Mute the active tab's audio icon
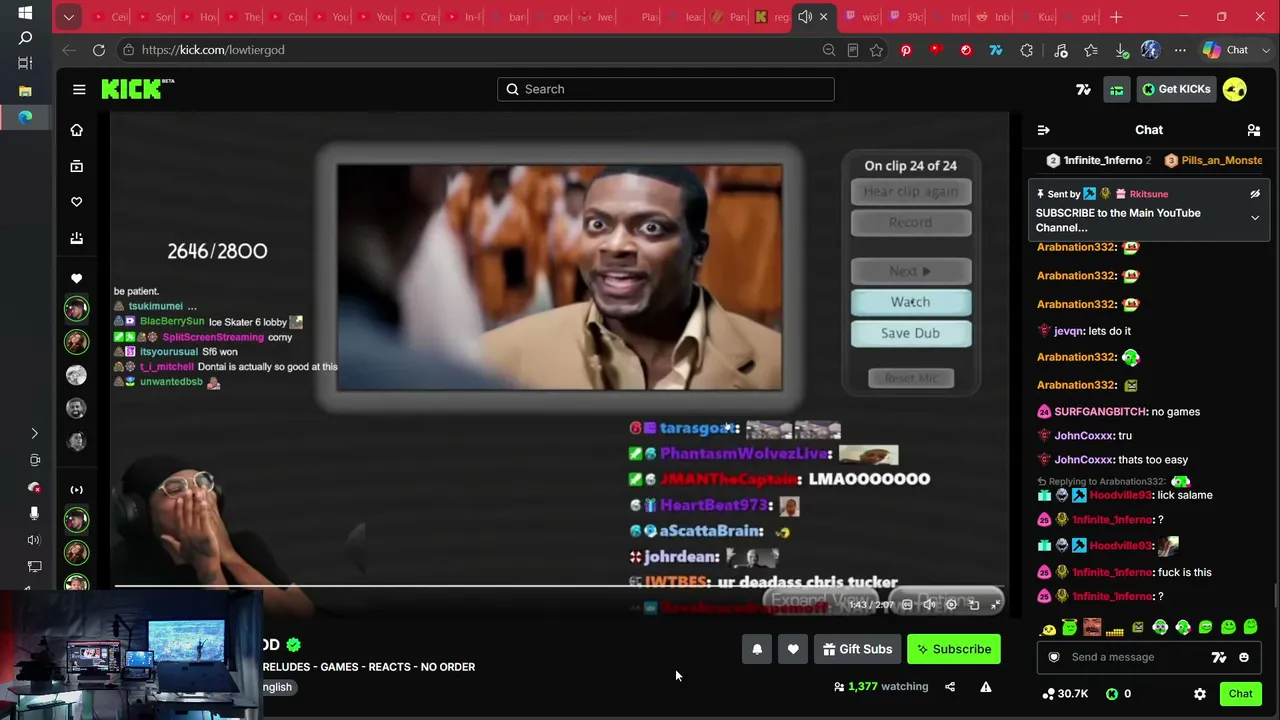1280x720 pixels. pos(805,17)
